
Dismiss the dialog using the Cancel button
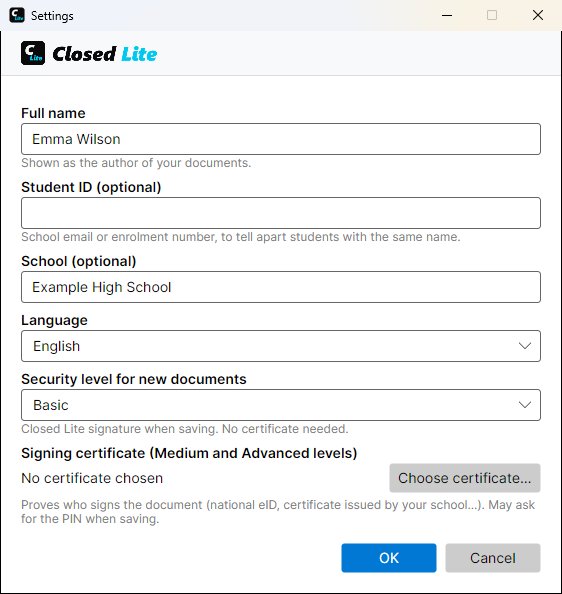point(493,558)
